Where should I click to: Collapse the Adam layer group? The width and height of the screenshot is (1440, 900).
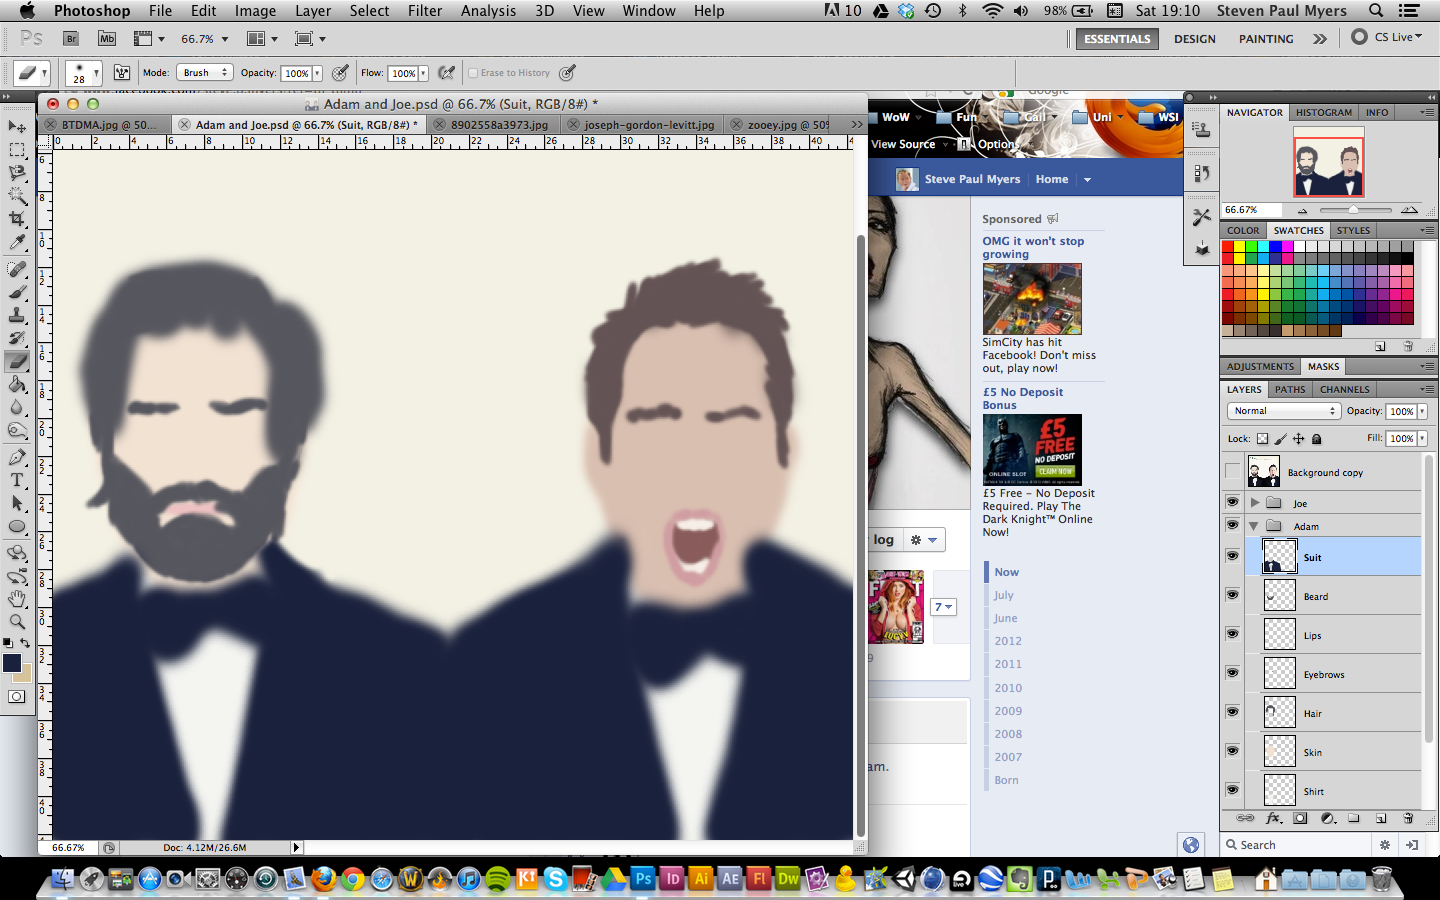point(1254,526)
